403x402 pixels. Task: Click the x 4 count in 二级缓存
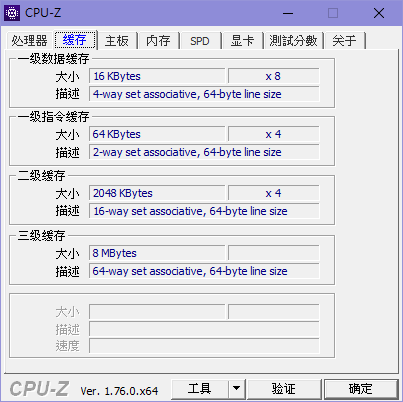click(273, 193)
